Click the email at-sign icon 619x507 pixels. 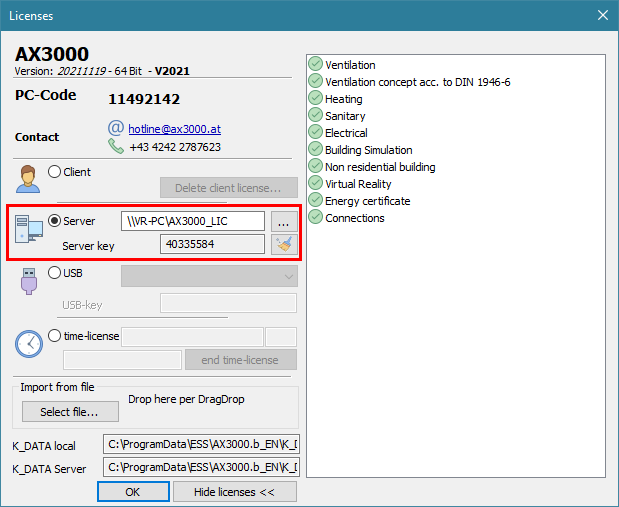pos(116,128)
